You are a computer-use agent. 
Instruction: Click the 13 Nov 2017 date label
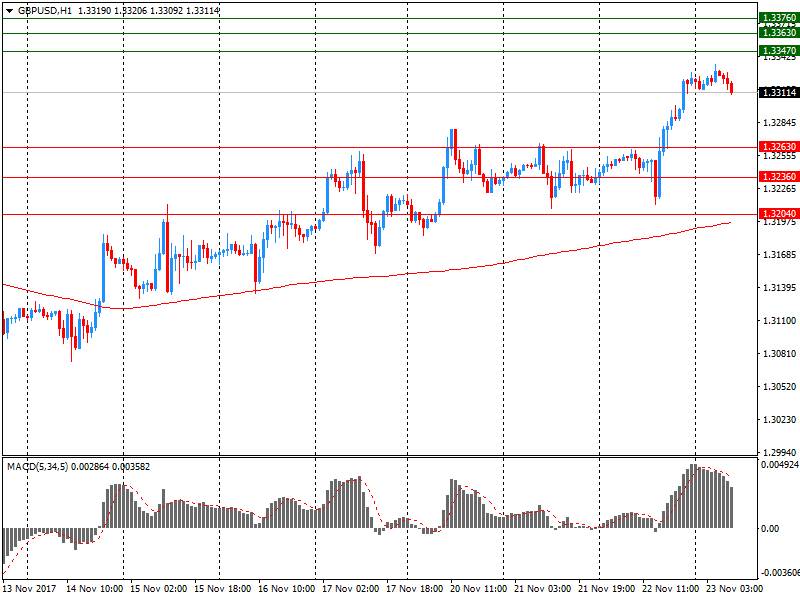click(29, 589)
